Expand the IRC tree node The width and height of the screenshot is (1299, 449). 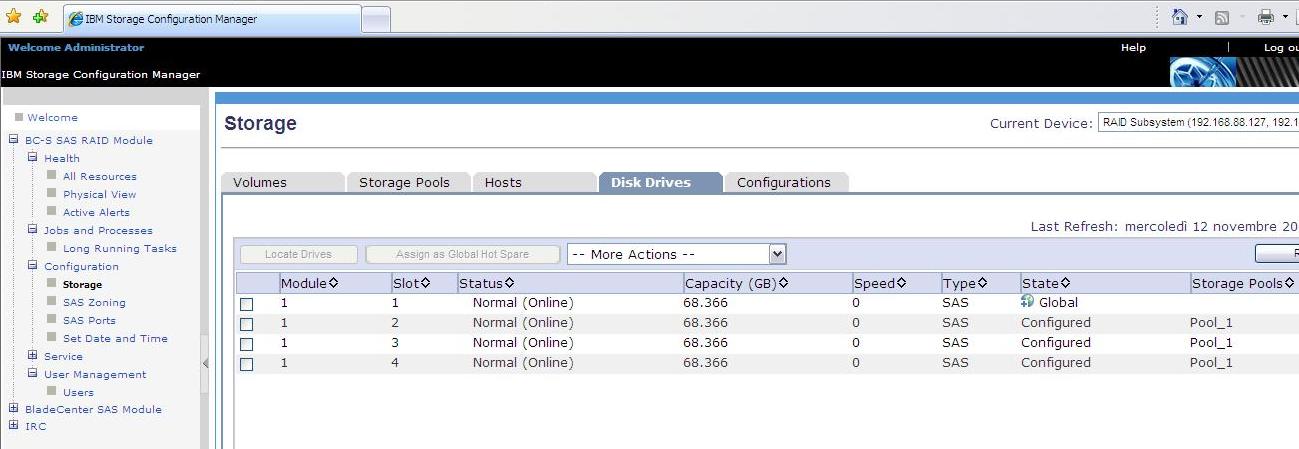click(x=14, y=426)
